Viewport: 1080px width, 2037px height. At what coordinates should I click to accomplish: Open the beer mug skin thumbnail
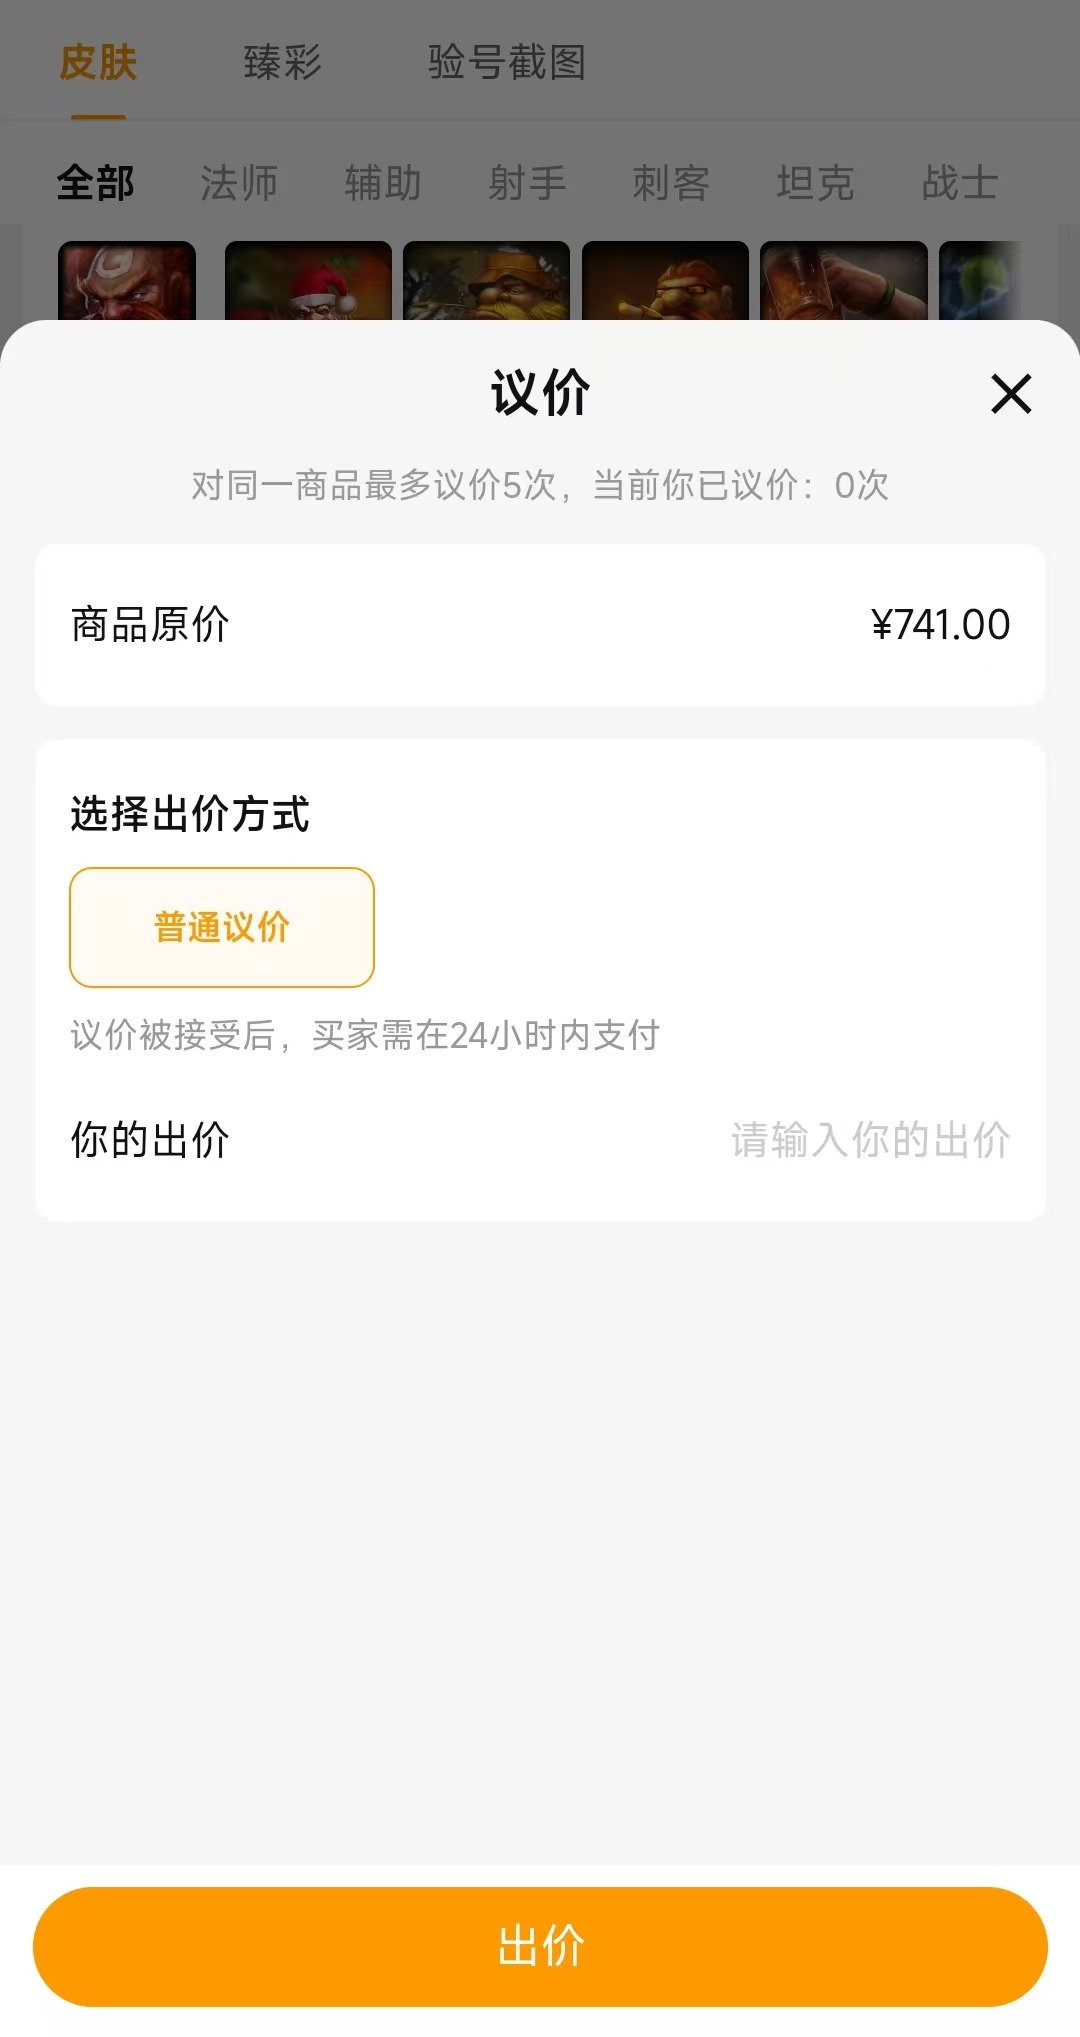[843, 281]
